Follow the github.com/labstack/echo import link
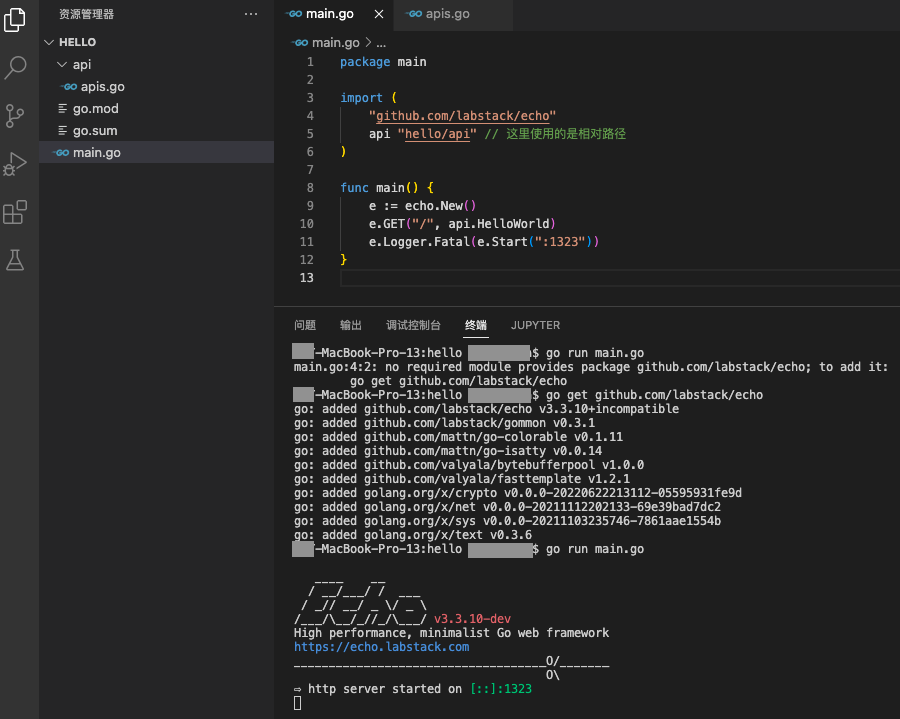Image resolution: width=900 pixels, height=719 pixels. [463, 116]
